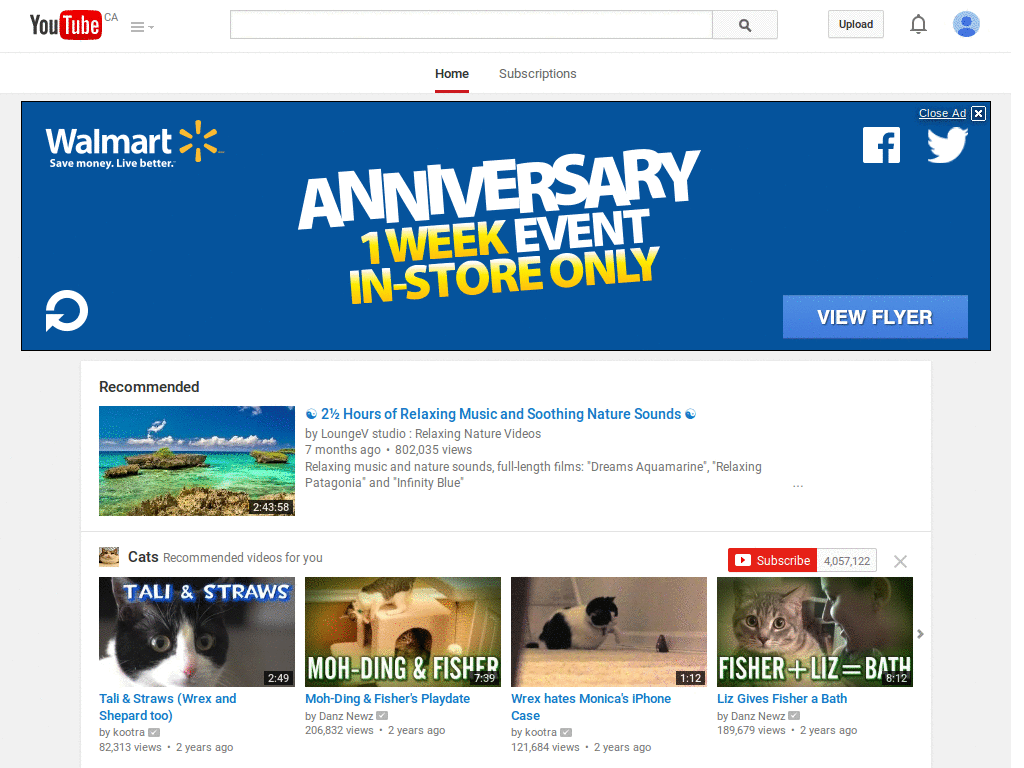Click the YouTube logo
Viewport: 1024px width, 768px height.
[x=56, y=25]
